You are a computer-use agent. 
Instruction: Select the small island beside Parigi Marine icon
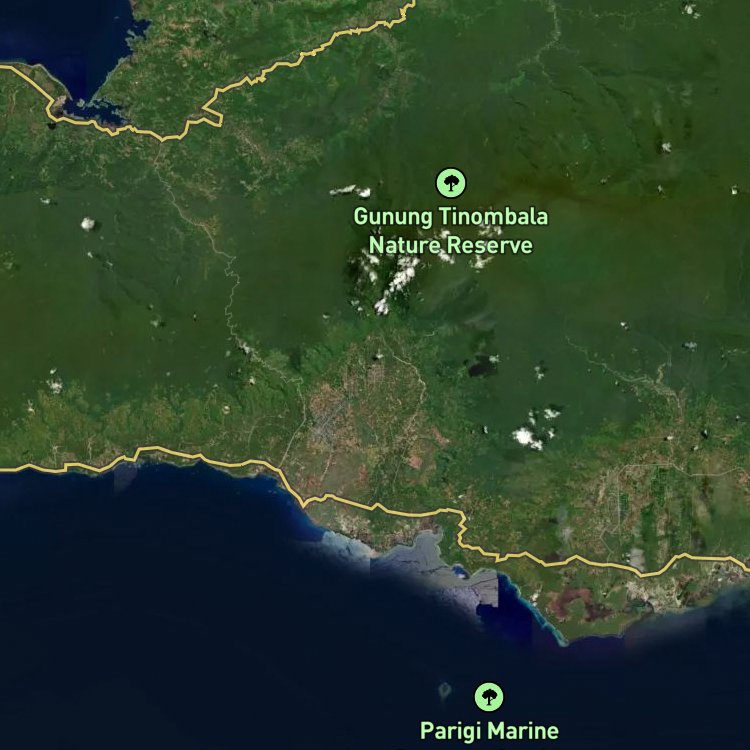(445, 690)
